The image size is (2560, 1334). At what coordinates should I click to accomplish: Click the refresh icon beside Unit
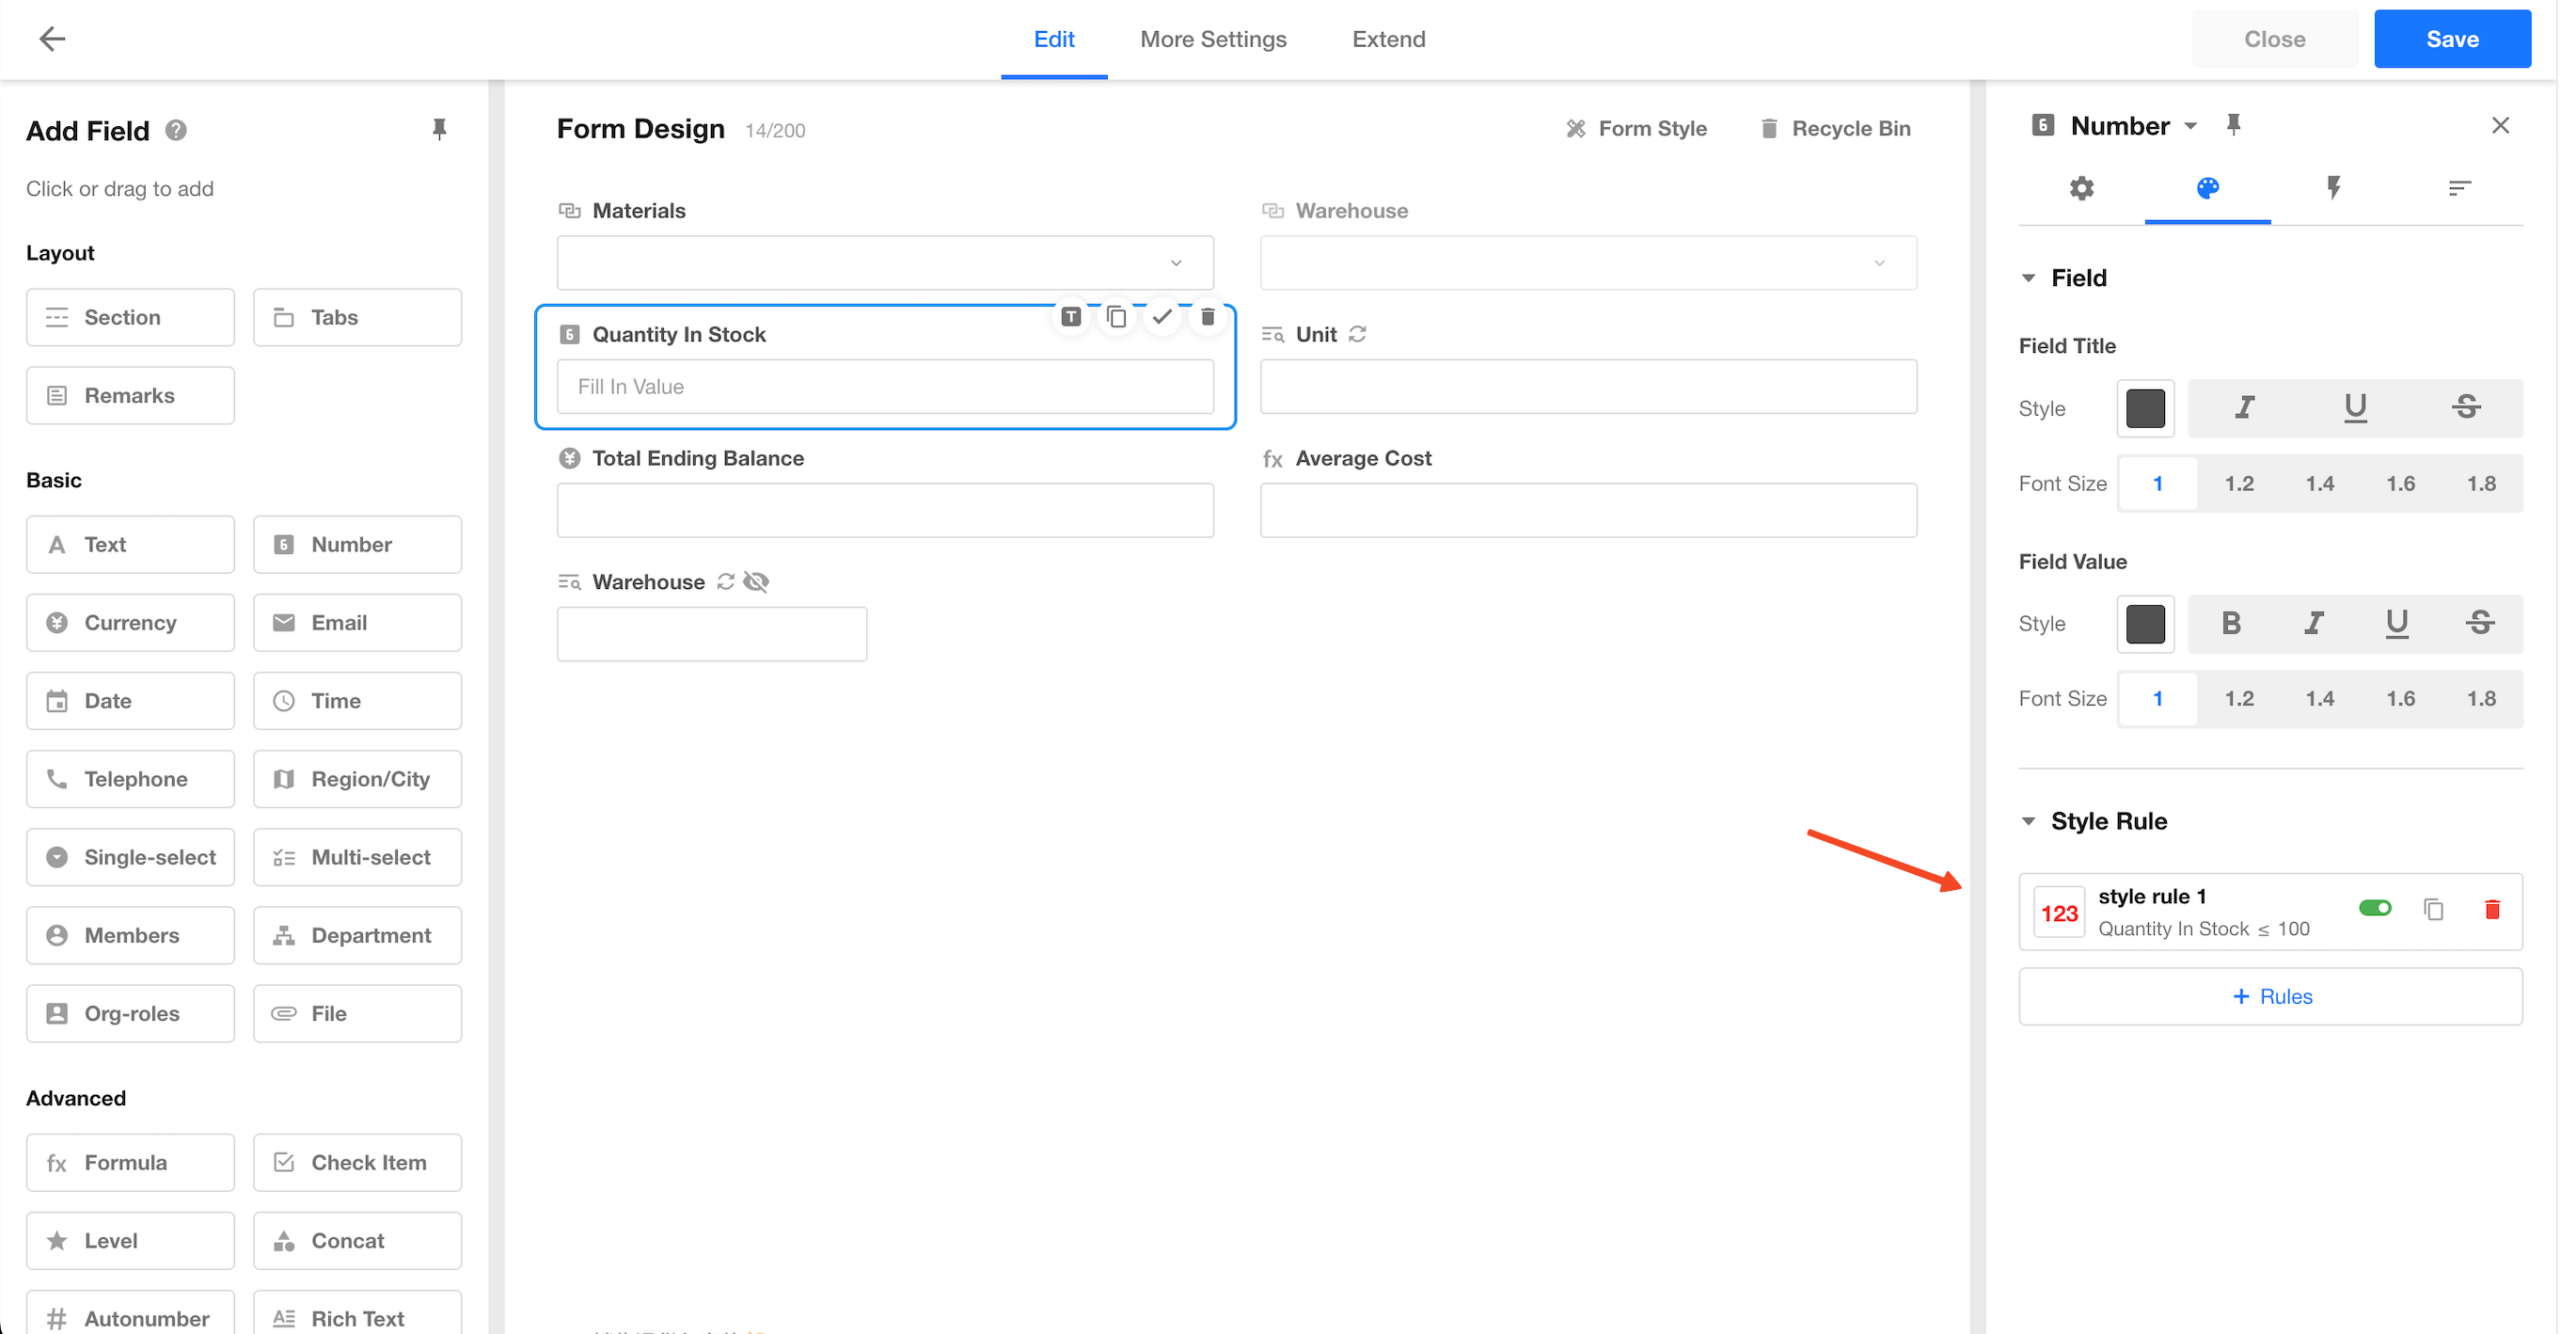click(x=1357, y=334)
